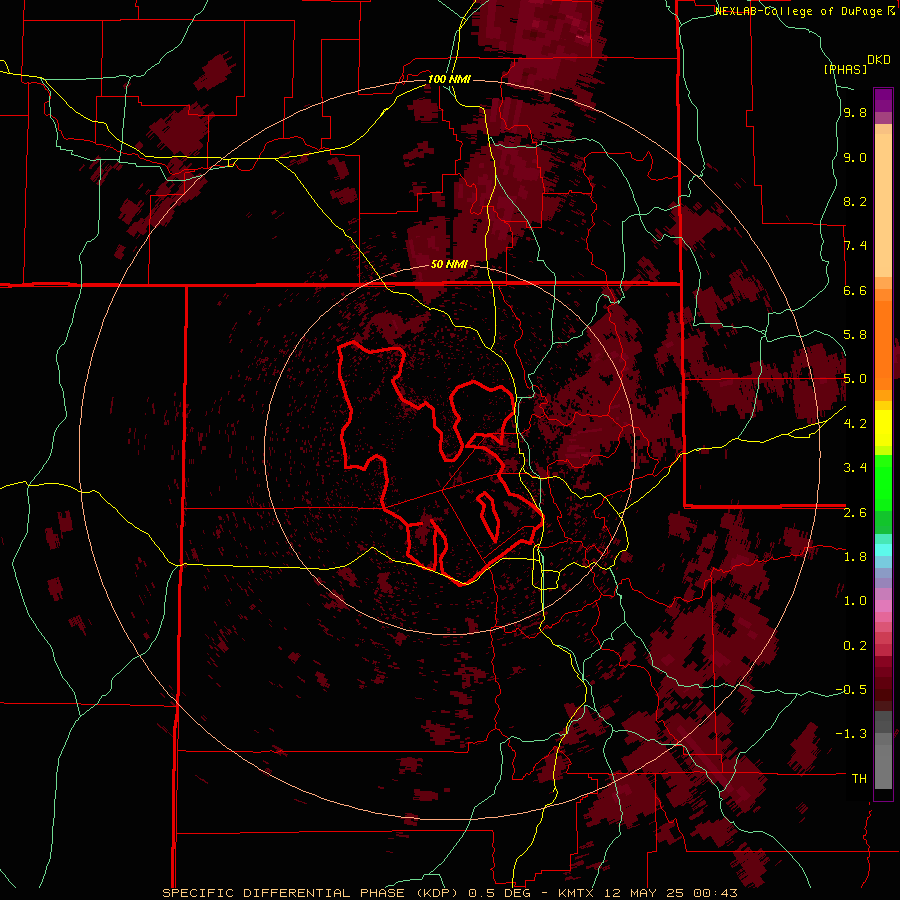Click the "50 NMI" range ring label

[449, 265]
